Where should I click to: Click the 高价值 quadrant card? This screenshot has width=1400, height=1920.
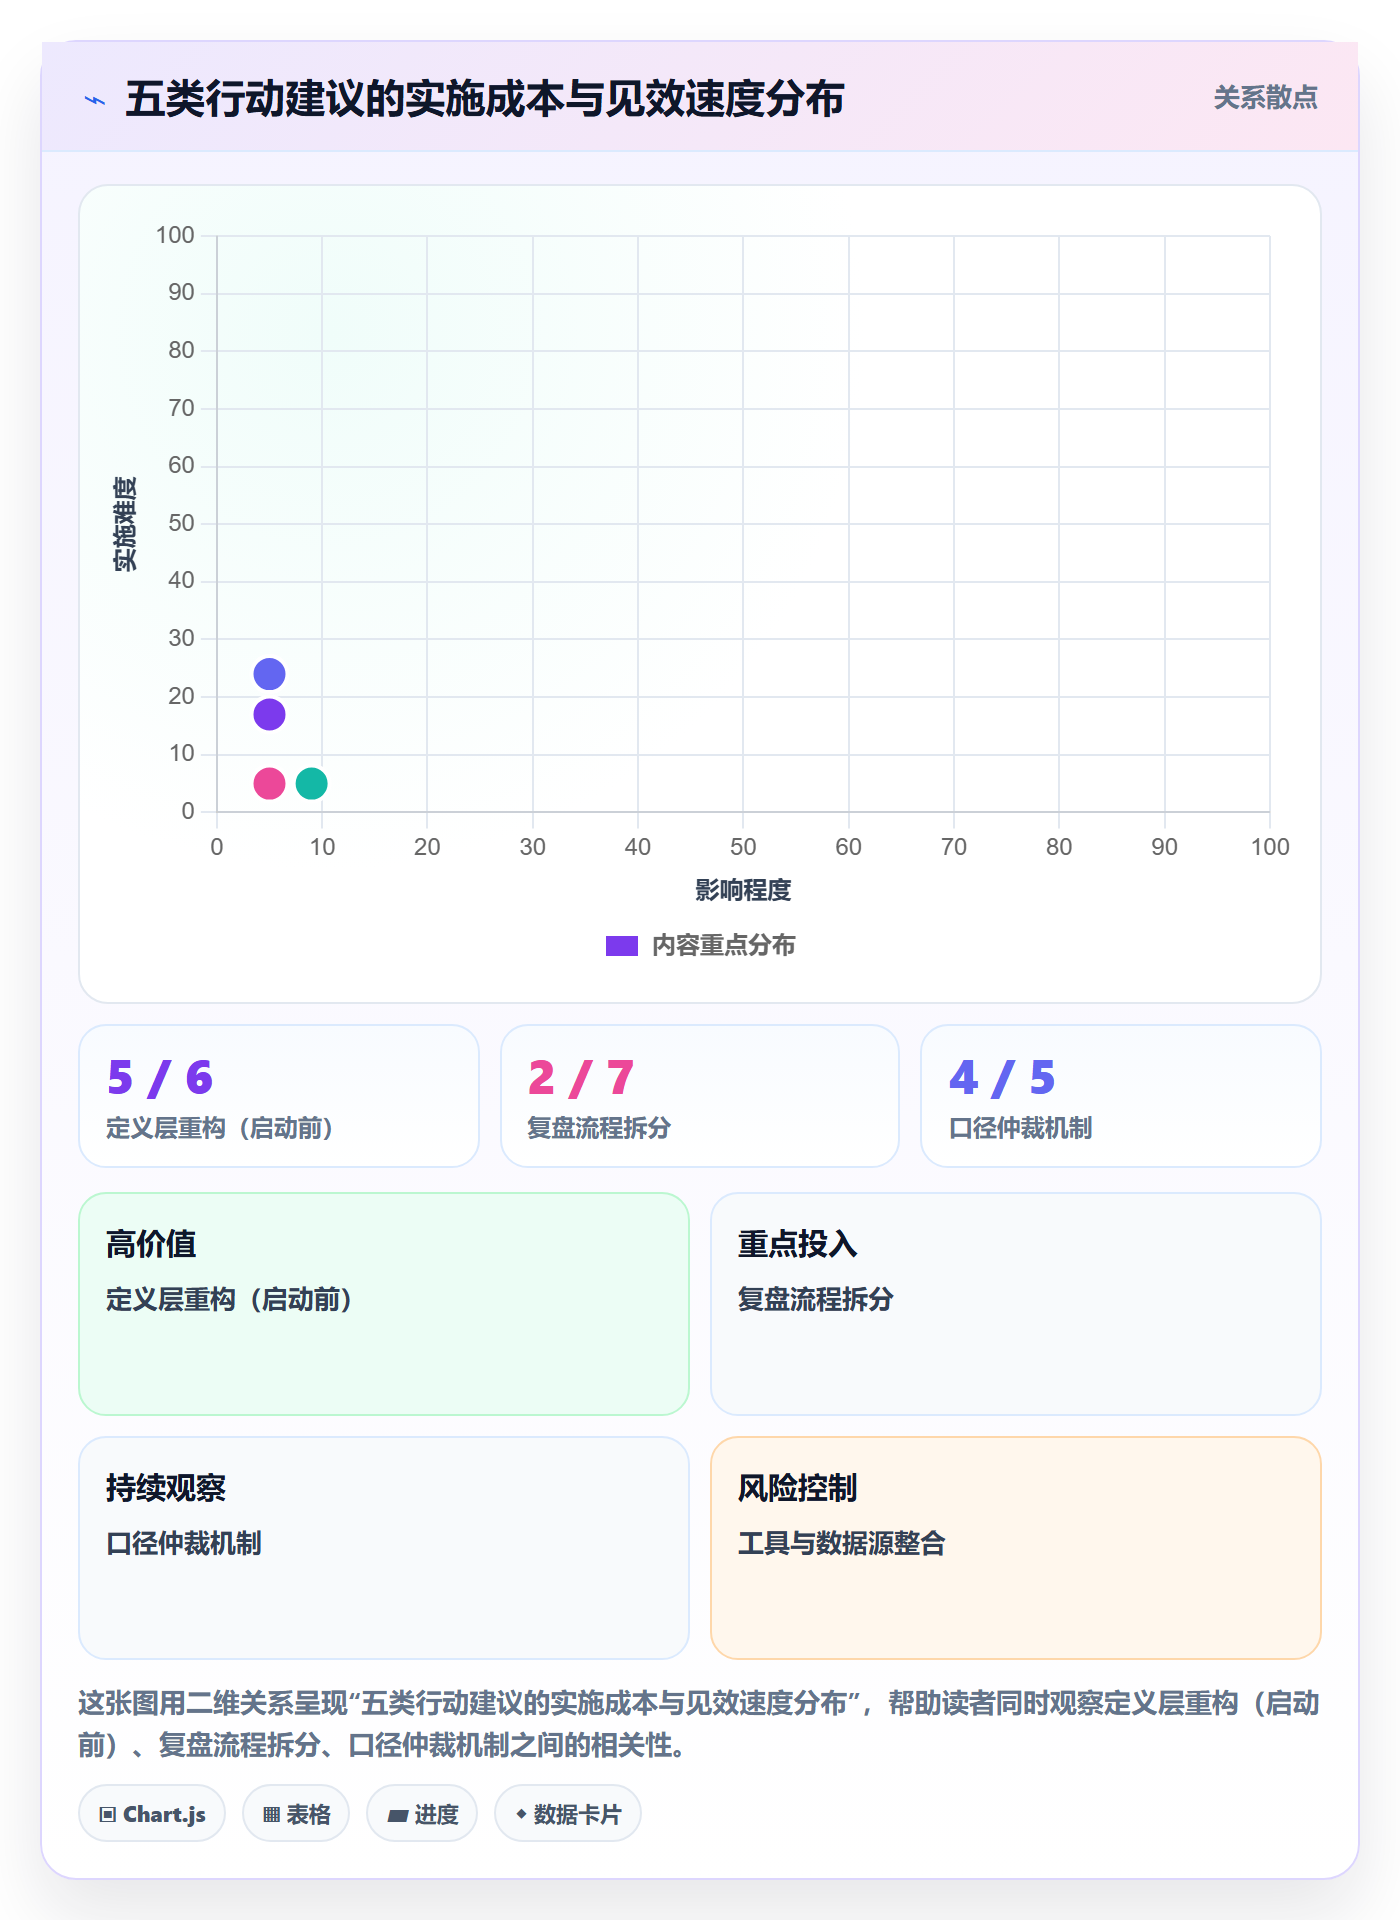tap(384, 1304)
